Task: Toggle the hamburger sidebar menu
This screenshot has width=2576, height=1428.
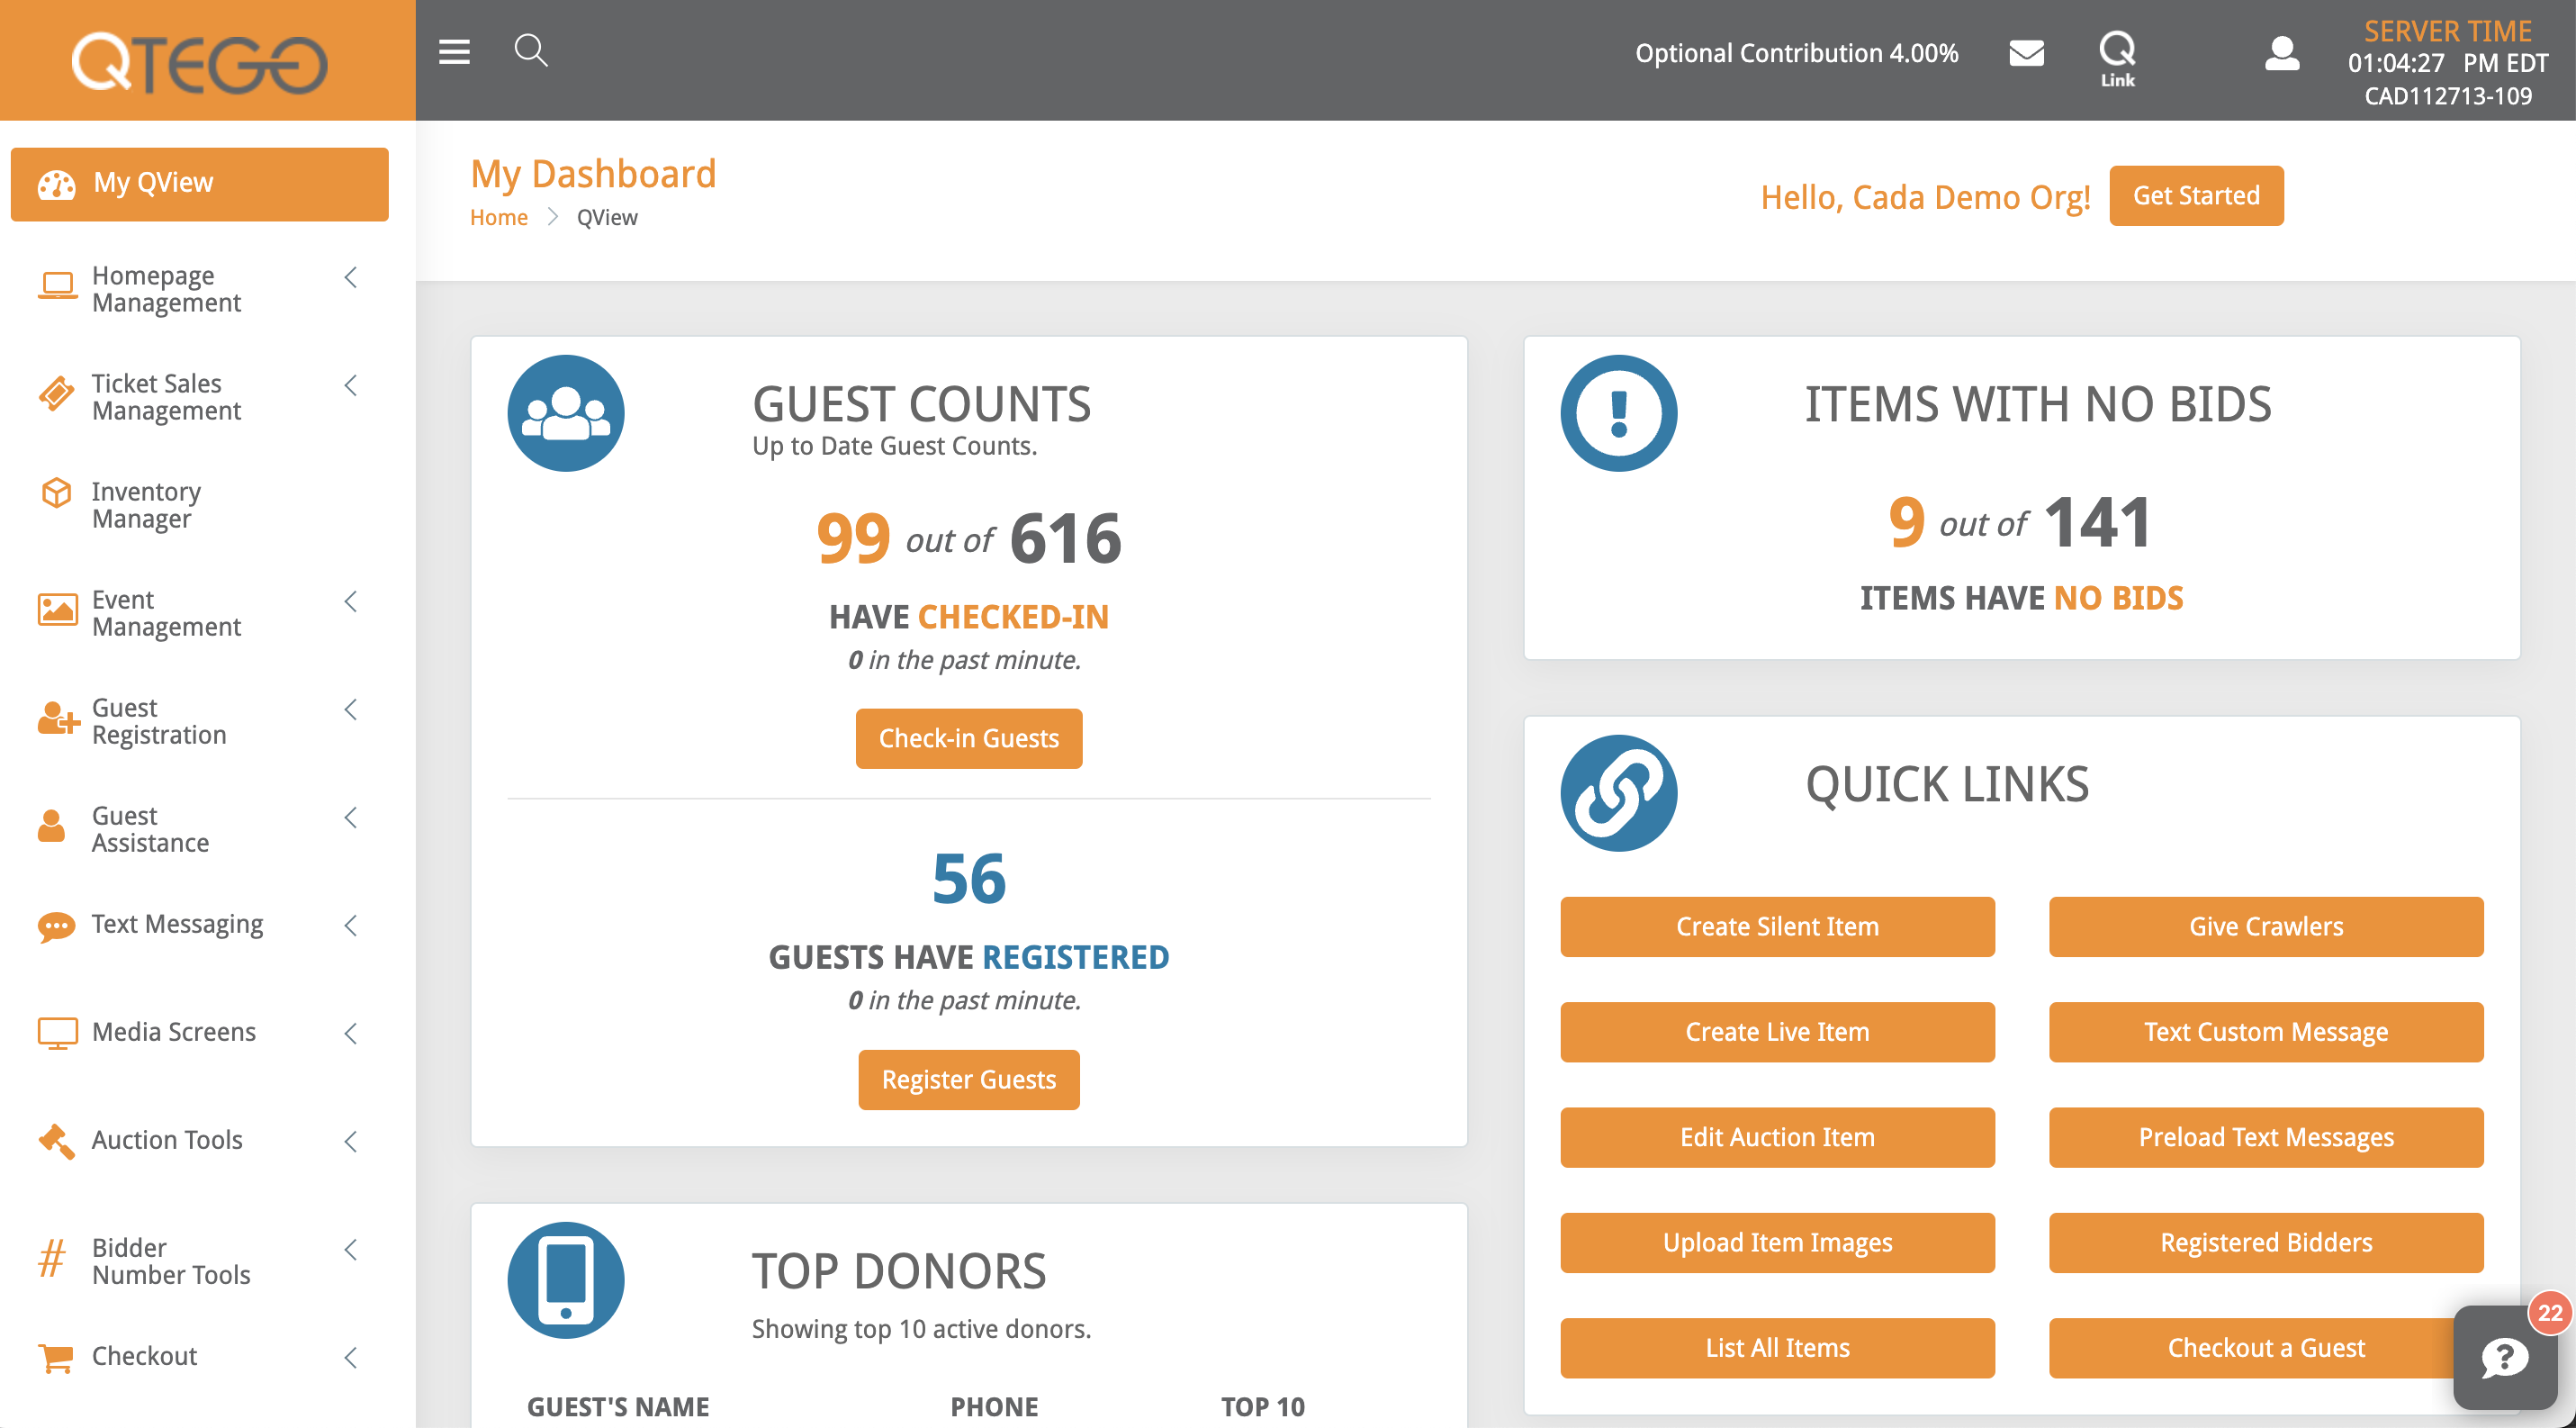Action: click(x=454, y=52)
